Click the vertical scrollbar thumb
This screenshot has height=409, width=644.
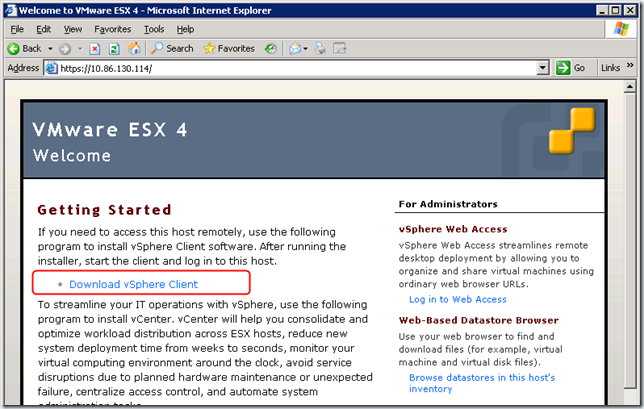coord(630,241)
